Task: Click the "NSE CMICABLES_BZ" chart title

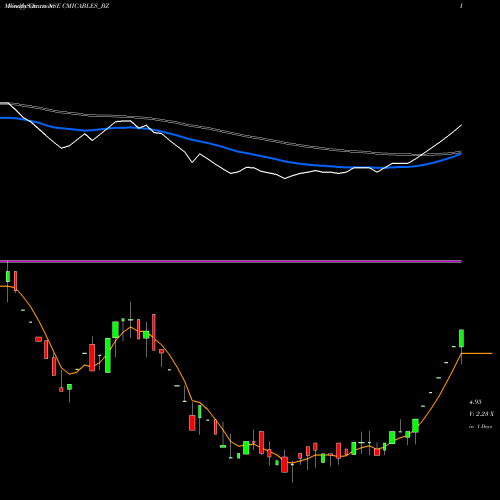Action: click(80, 6)
